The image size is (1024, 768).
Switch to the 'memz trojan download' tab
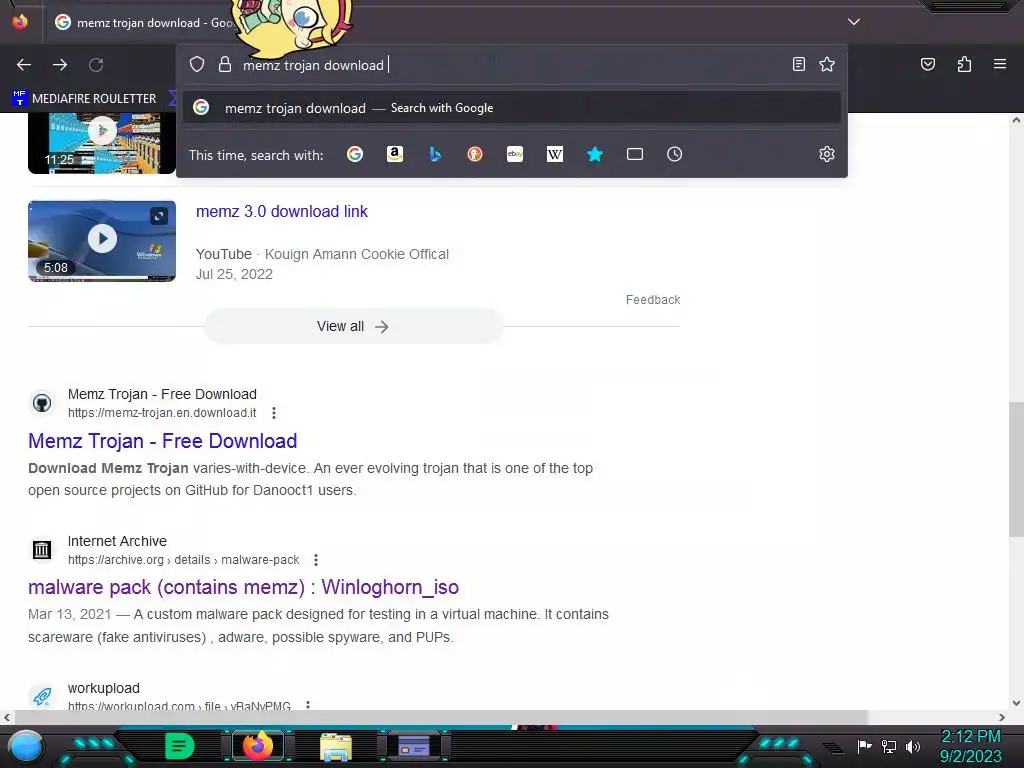point(144,22)
